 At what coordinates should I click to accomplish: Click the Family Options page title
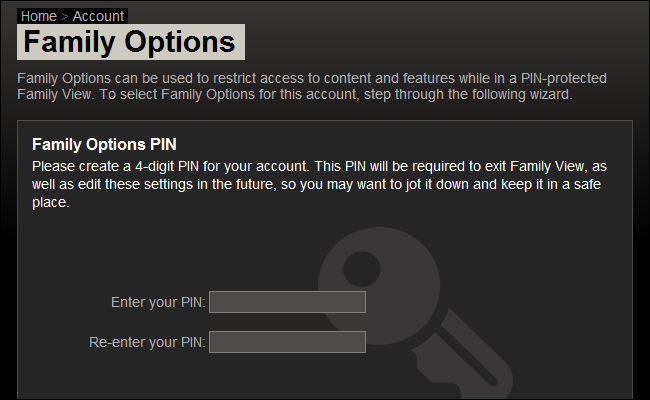[130, 42]
